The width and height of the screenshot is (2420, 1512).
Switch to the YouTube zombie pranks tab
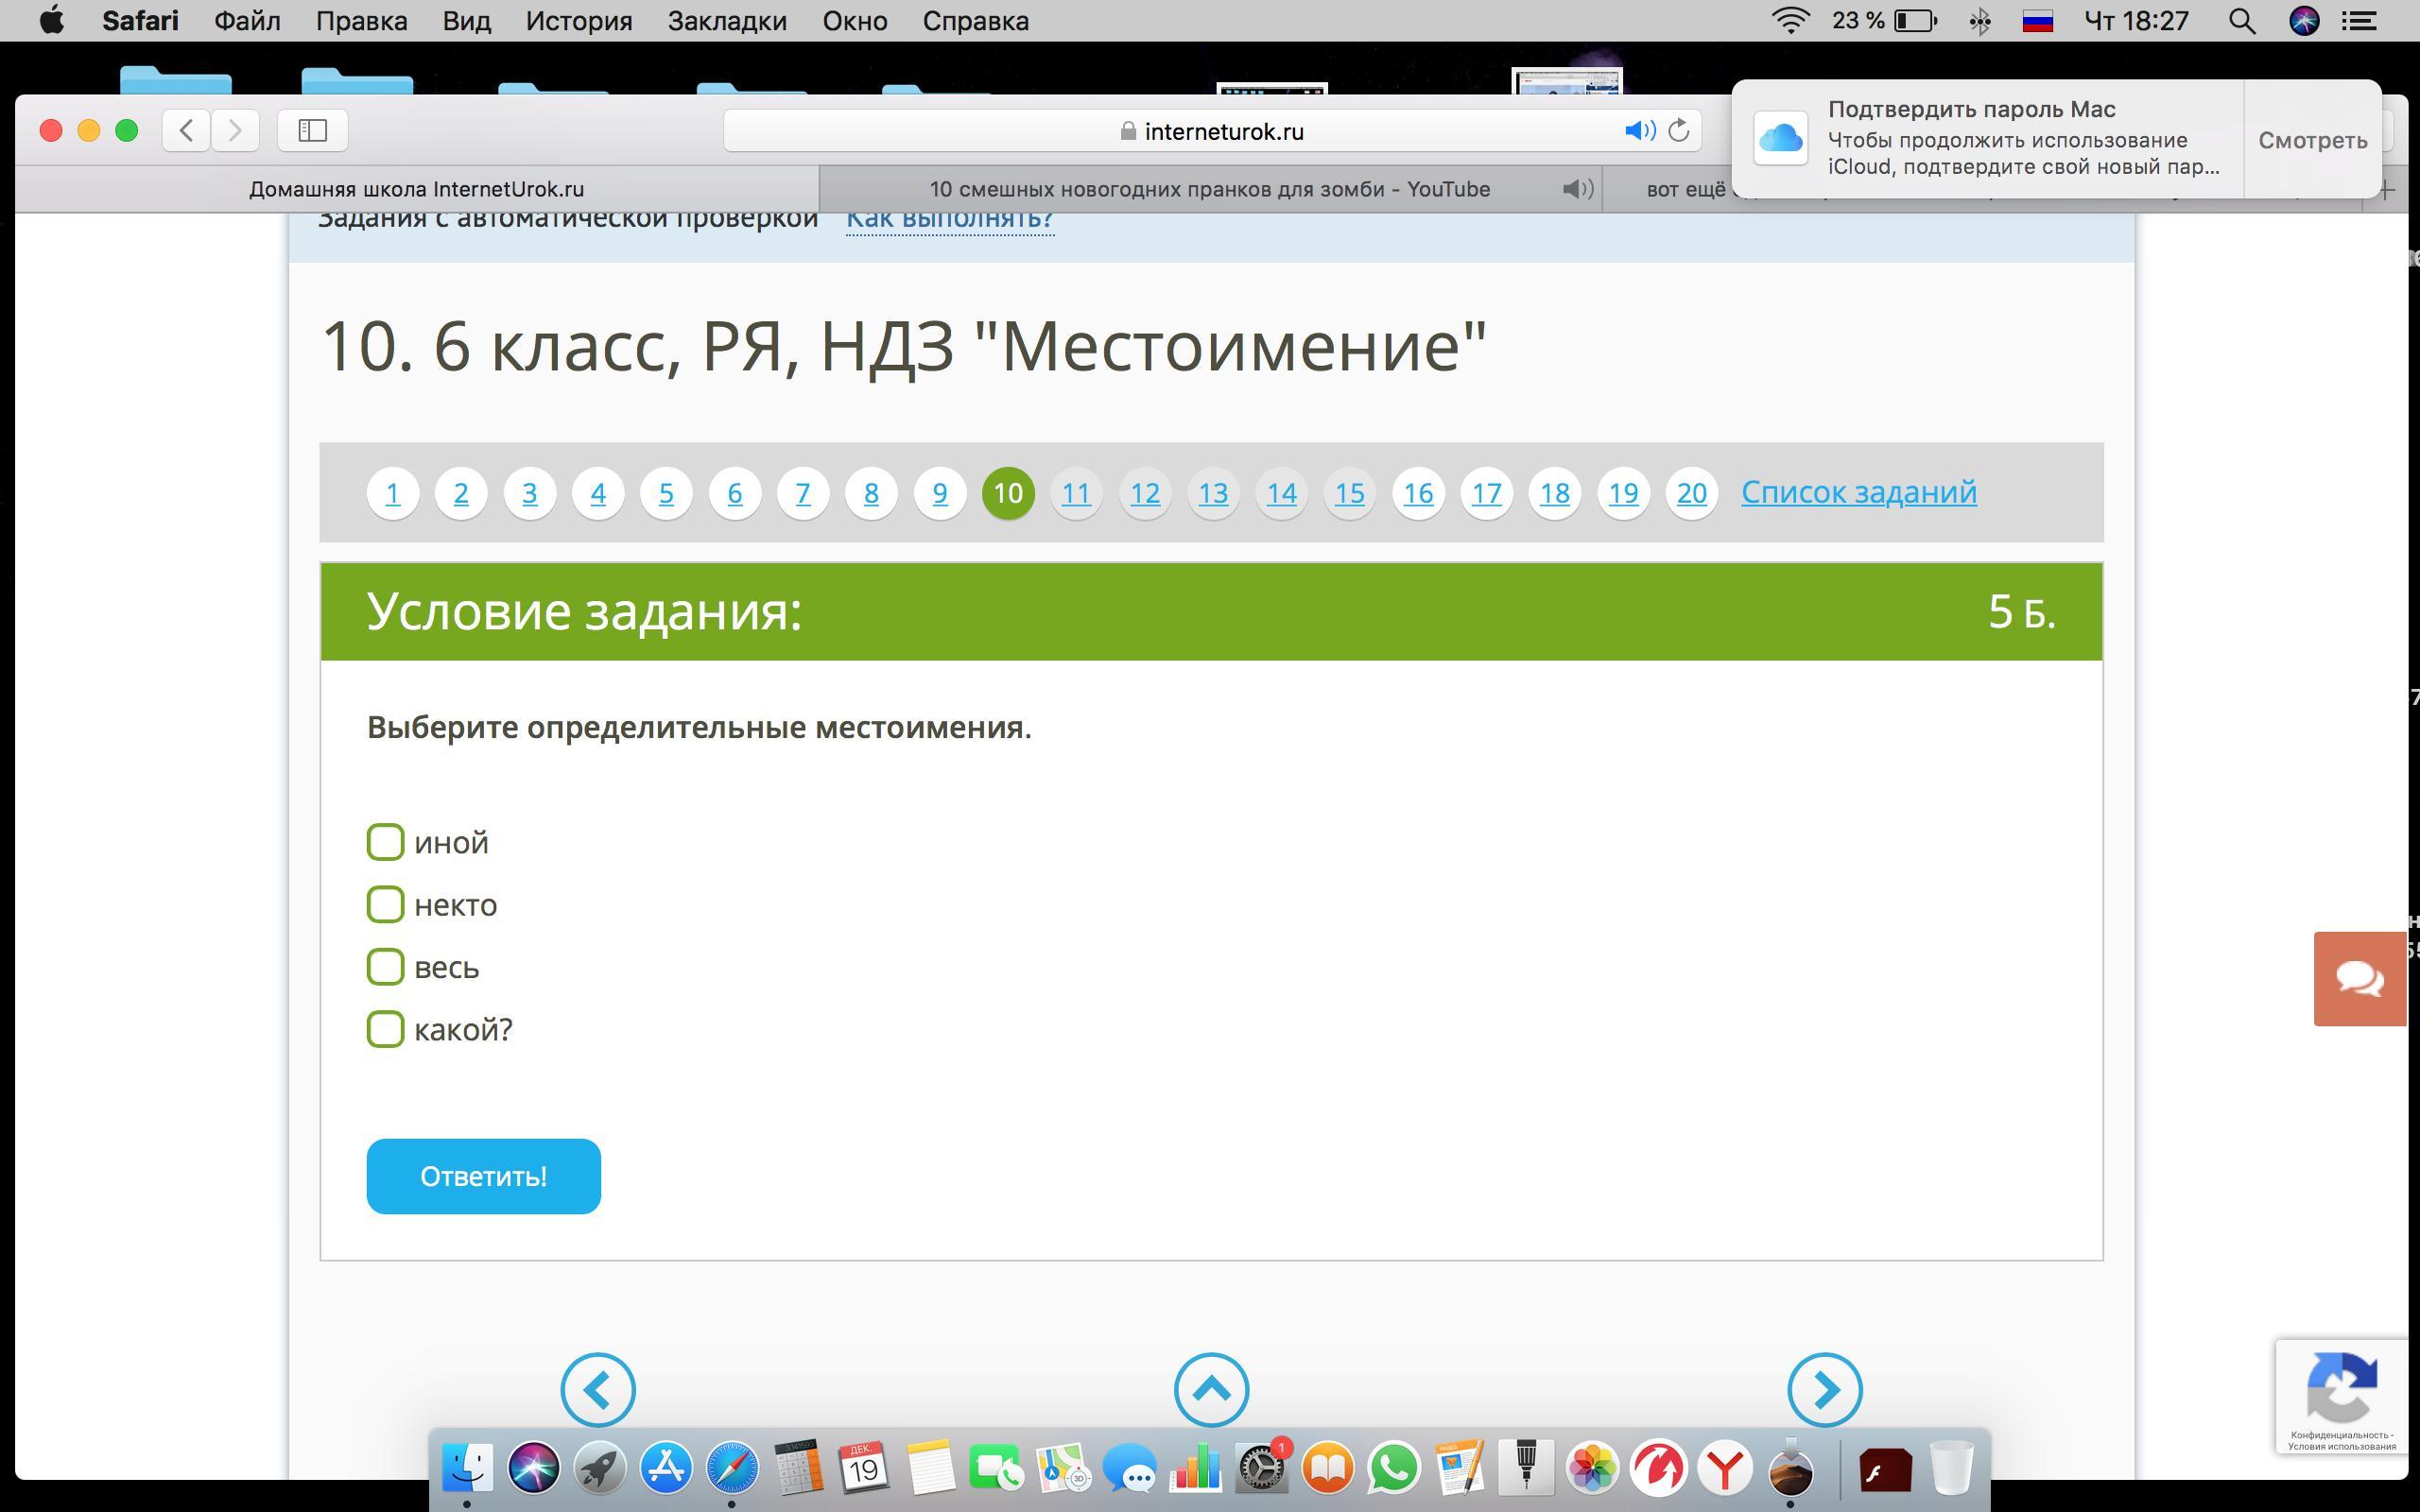[x=1209, y=189]
